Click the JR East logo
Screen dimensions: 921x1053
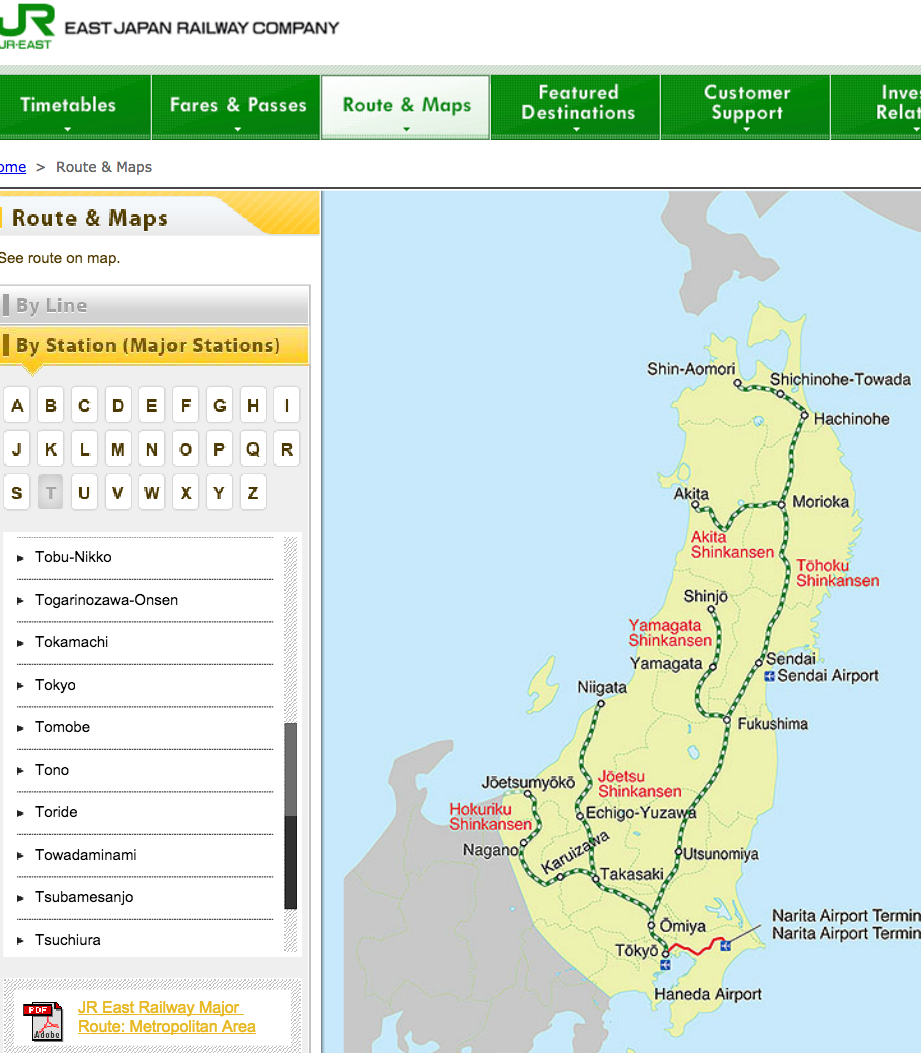pyautogui.click(x=27, y=26)
